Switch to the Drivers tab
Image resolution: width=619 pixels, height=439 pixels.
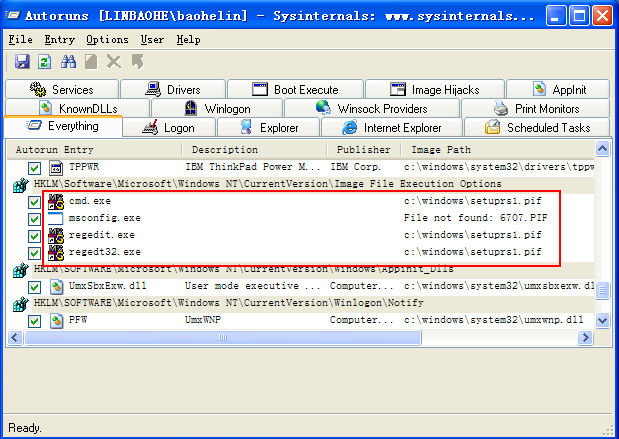click(x=173, y=89)
